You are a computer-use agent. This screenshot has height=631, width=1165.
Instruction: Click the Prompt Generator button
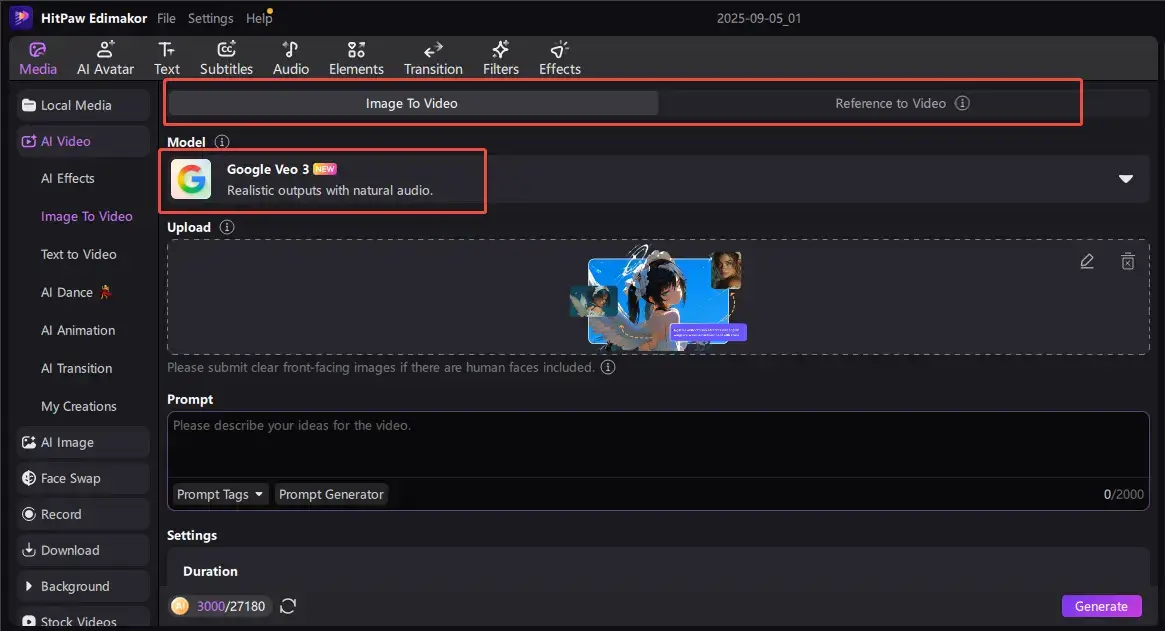(x=331, y=494)
